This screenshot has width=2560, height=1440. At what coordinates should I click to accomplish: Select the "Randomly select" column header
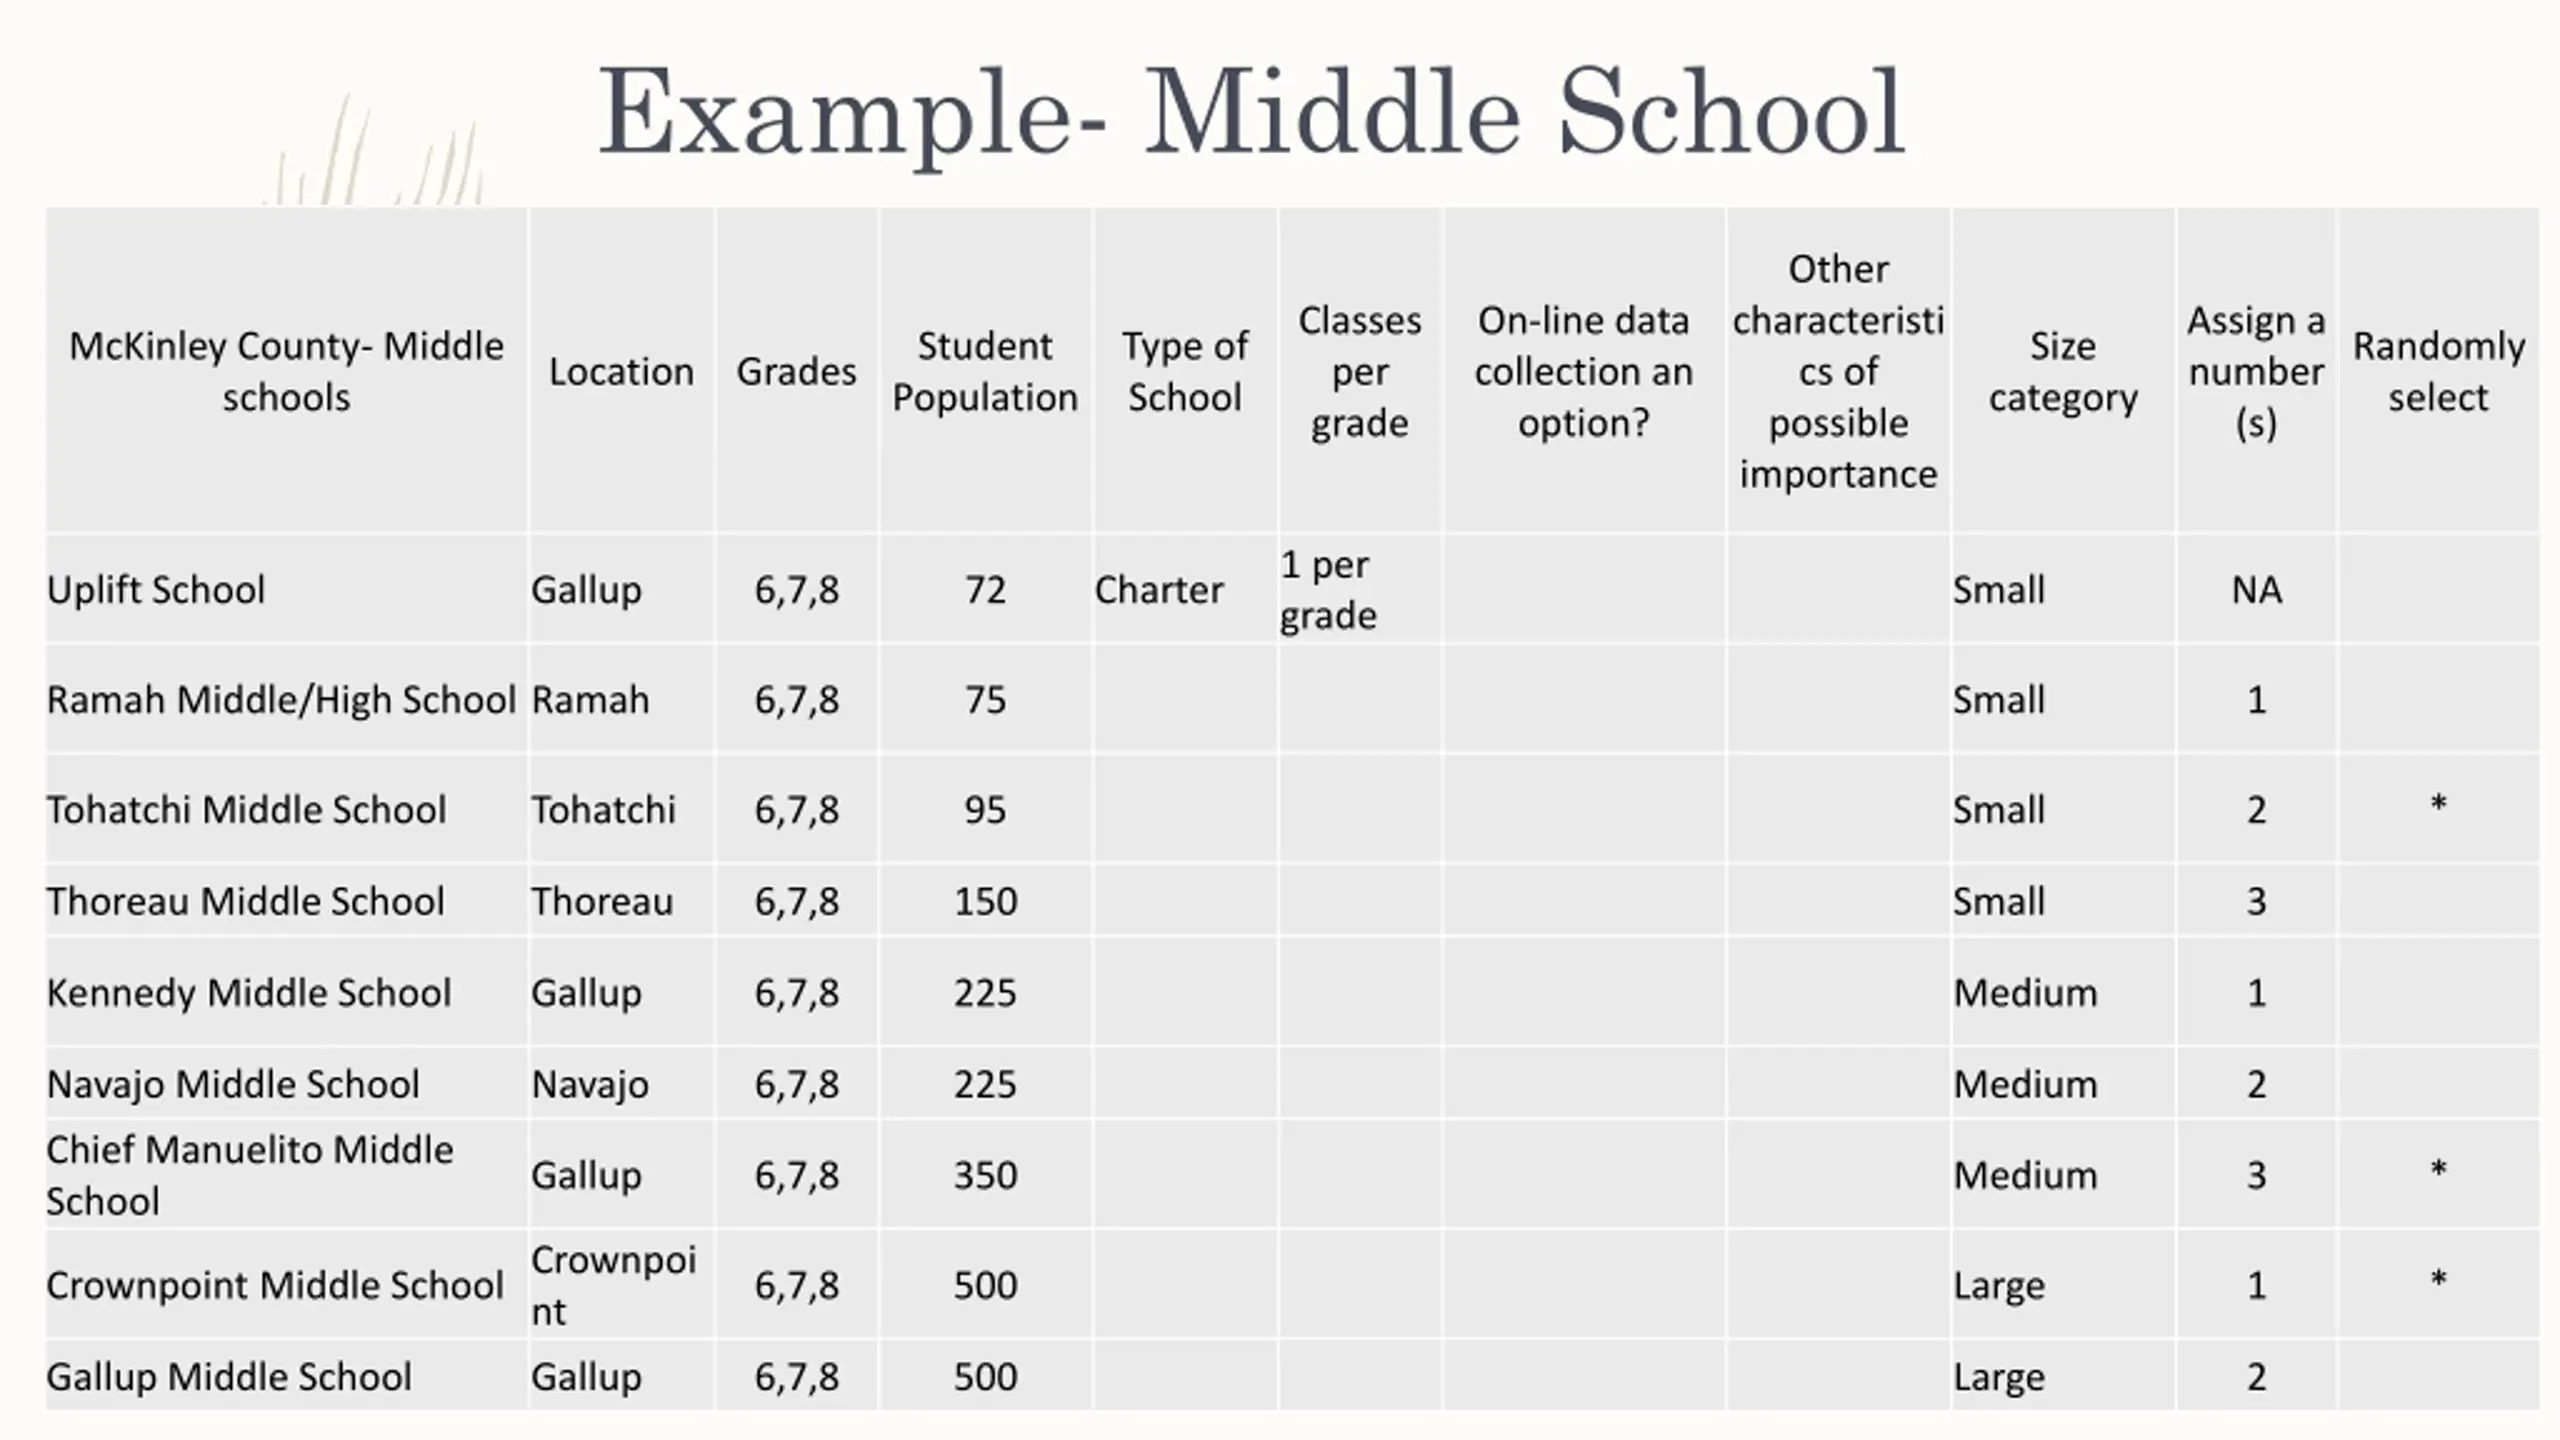[x=2438, y=371]
